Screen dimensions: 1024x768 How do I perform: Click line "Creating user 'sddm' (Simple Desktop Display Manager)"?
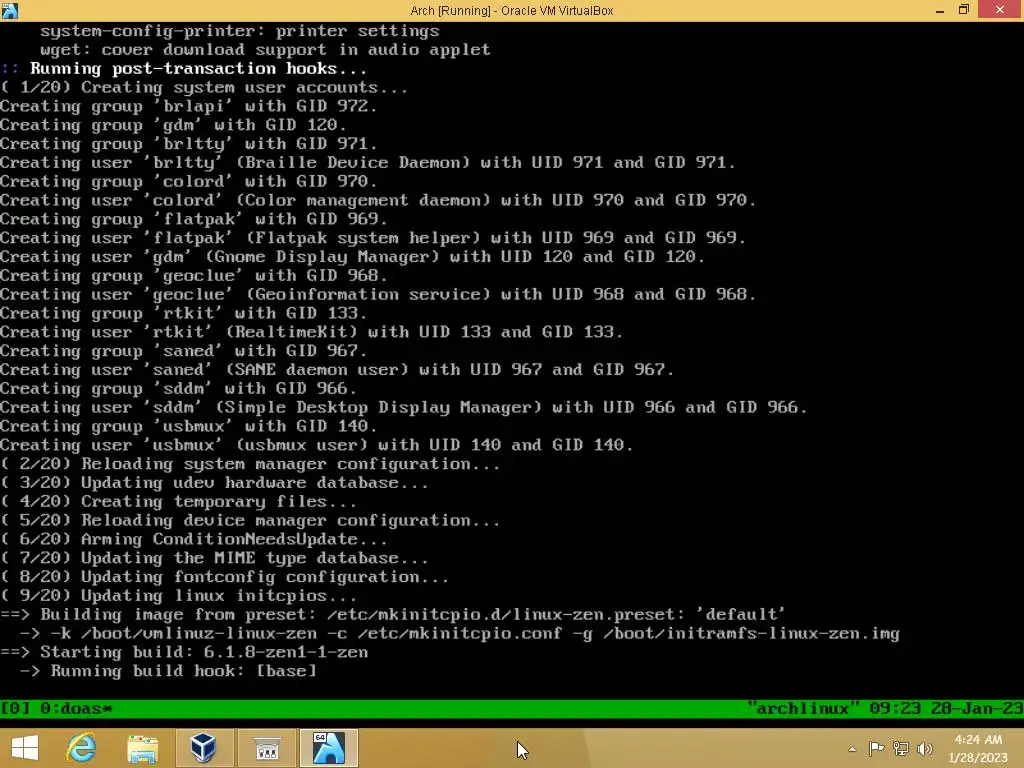404,408
